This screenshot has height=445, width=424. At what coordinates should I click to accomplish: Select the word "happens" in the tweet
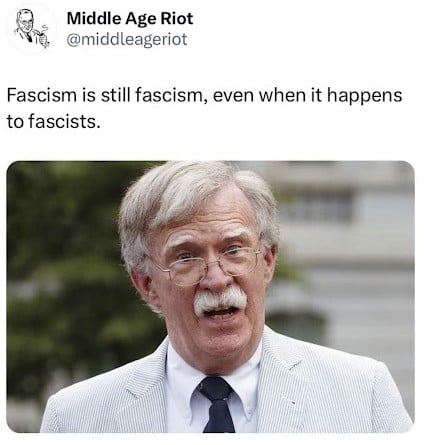pyautogui.click(x=365, y=96)
